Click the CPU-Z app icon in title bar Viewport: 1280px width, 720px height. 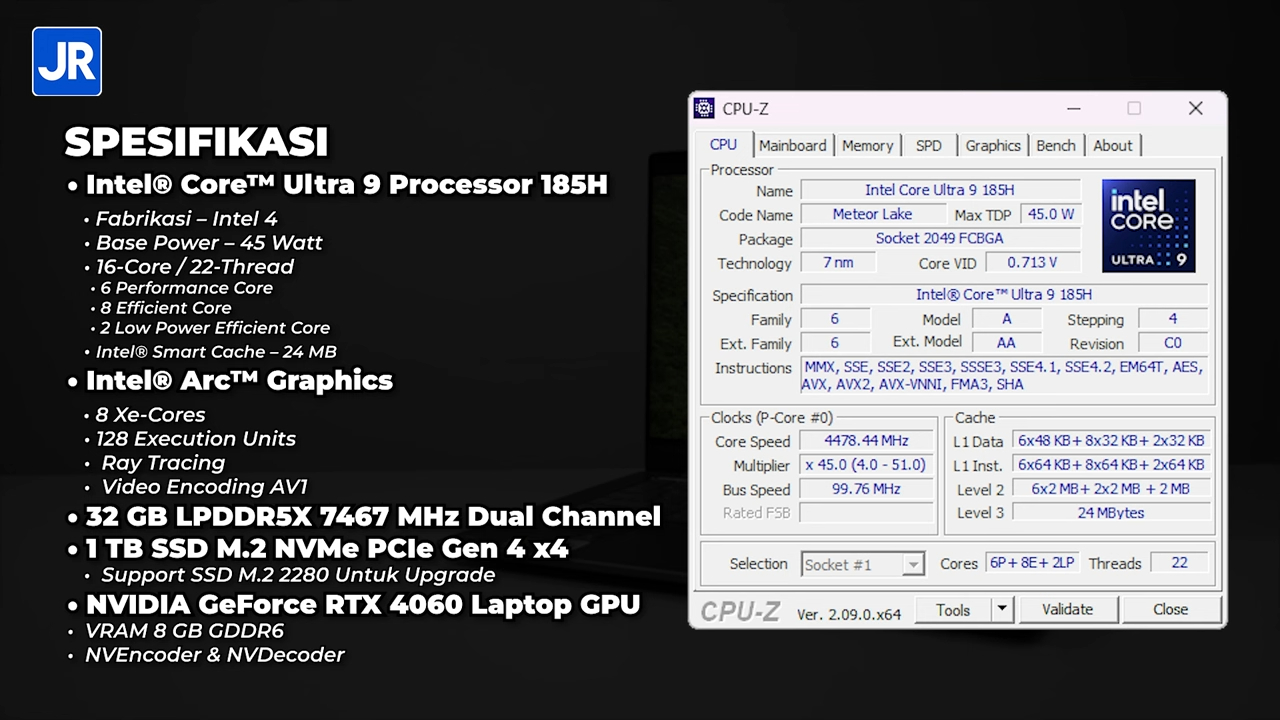(705, 109)
